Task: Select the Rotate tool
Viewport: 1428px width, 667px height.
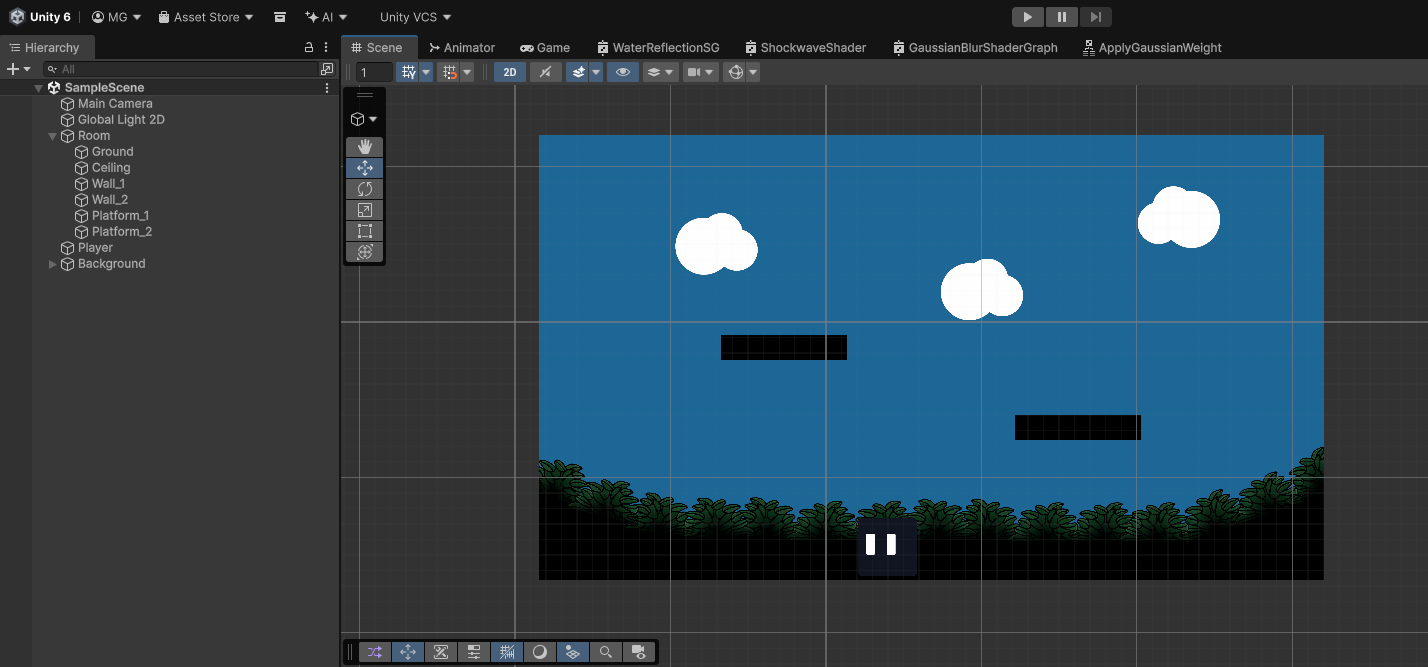Action: point(364,189)
